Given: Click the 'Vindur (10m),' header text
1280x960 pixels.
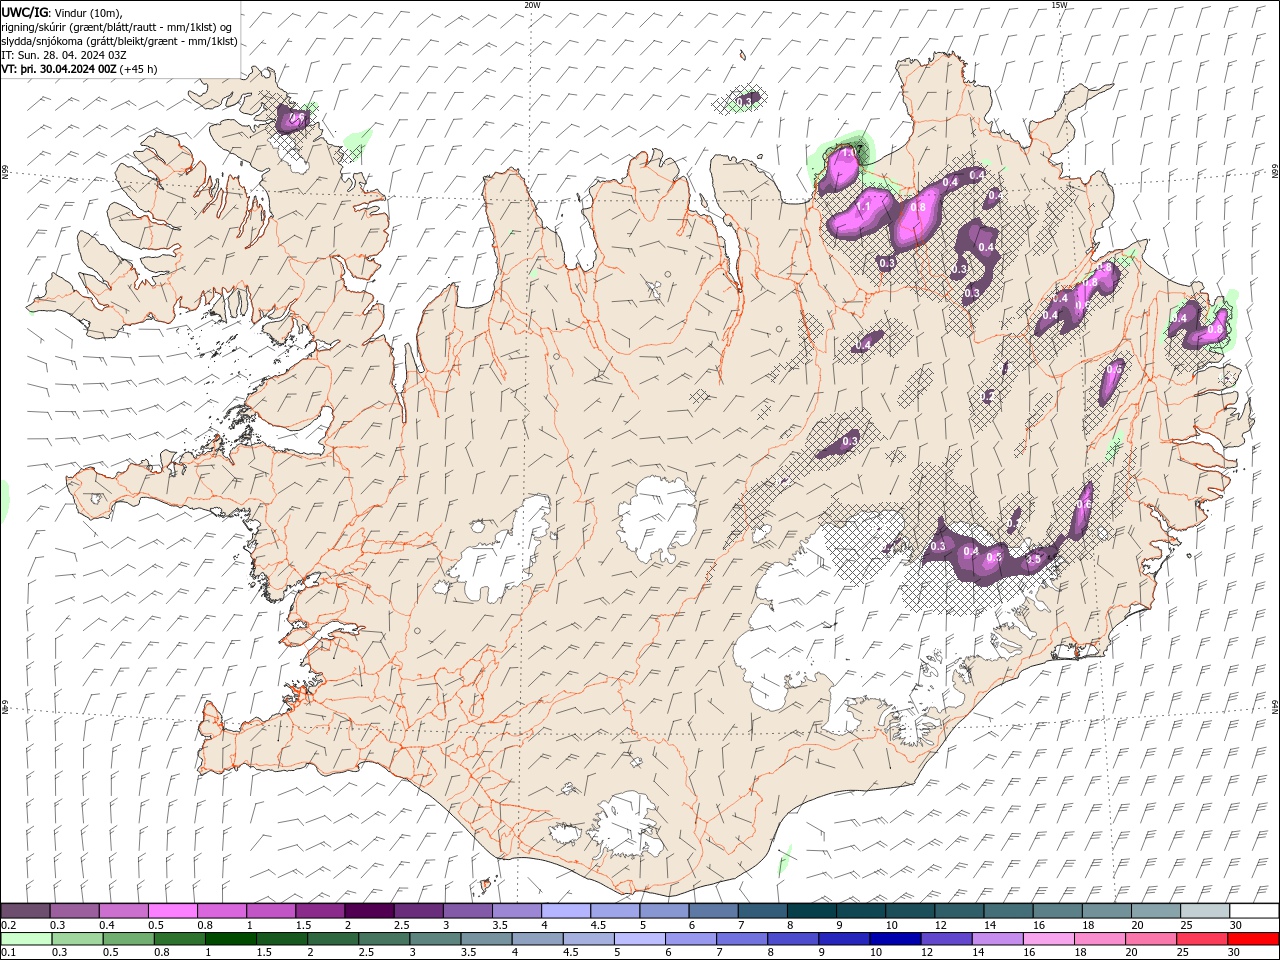Looking at the screenshot, I should [87, 12].
